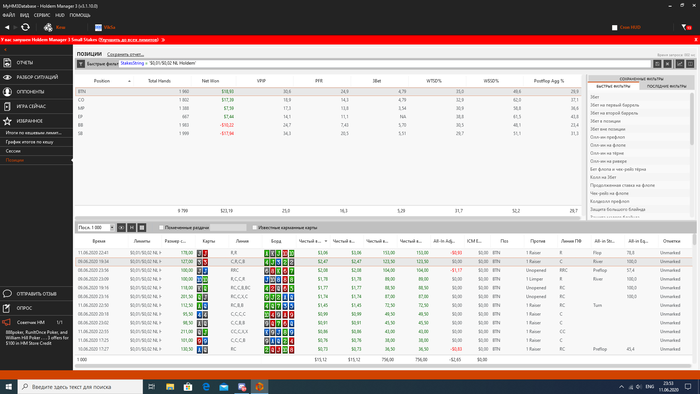Image resolution: width=700 pixels, height=394 pixels.
Task: Apply the 3бет на первый баррель filter
Action: coord(615,105)
